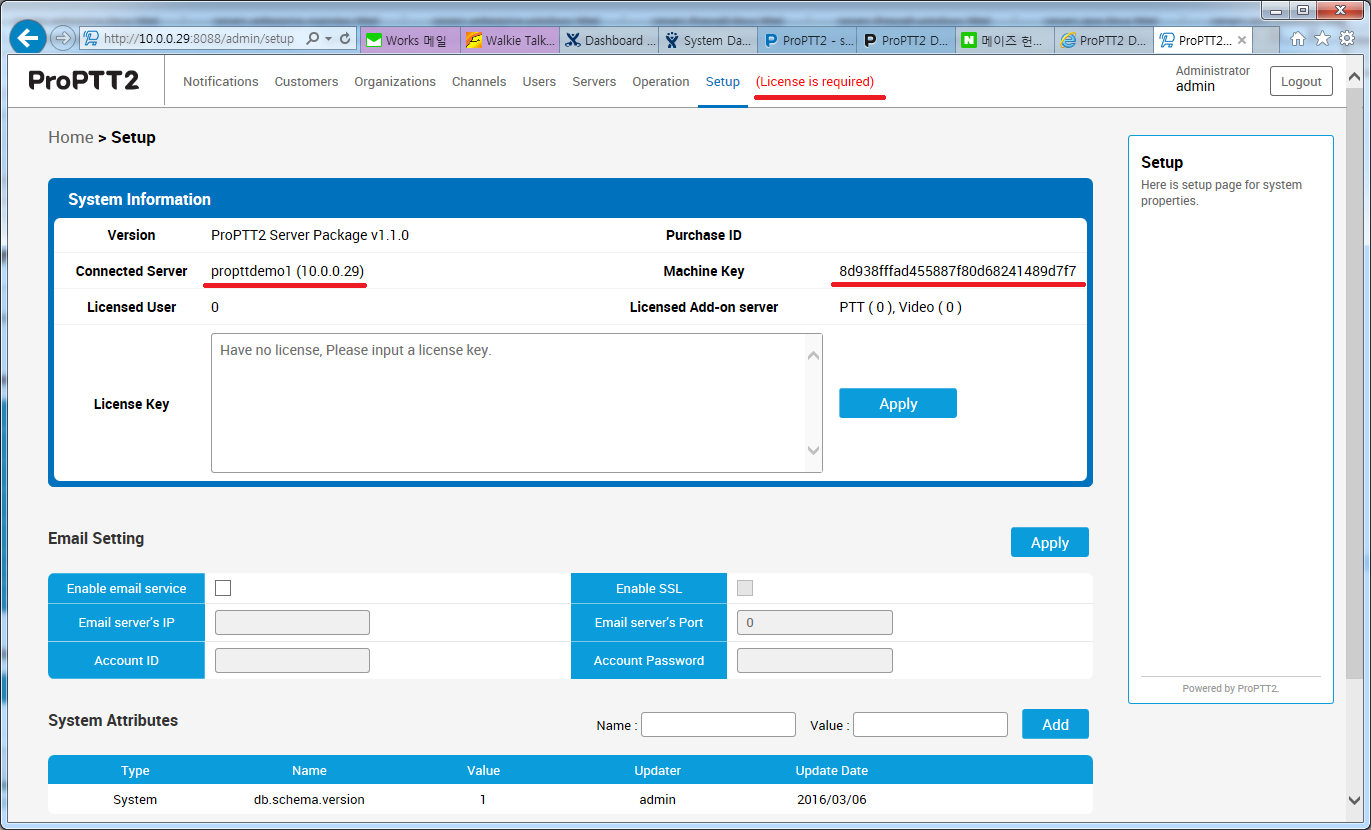Click the Logout button
This screenshot has height=830, width=1371.
point(1300,82)
